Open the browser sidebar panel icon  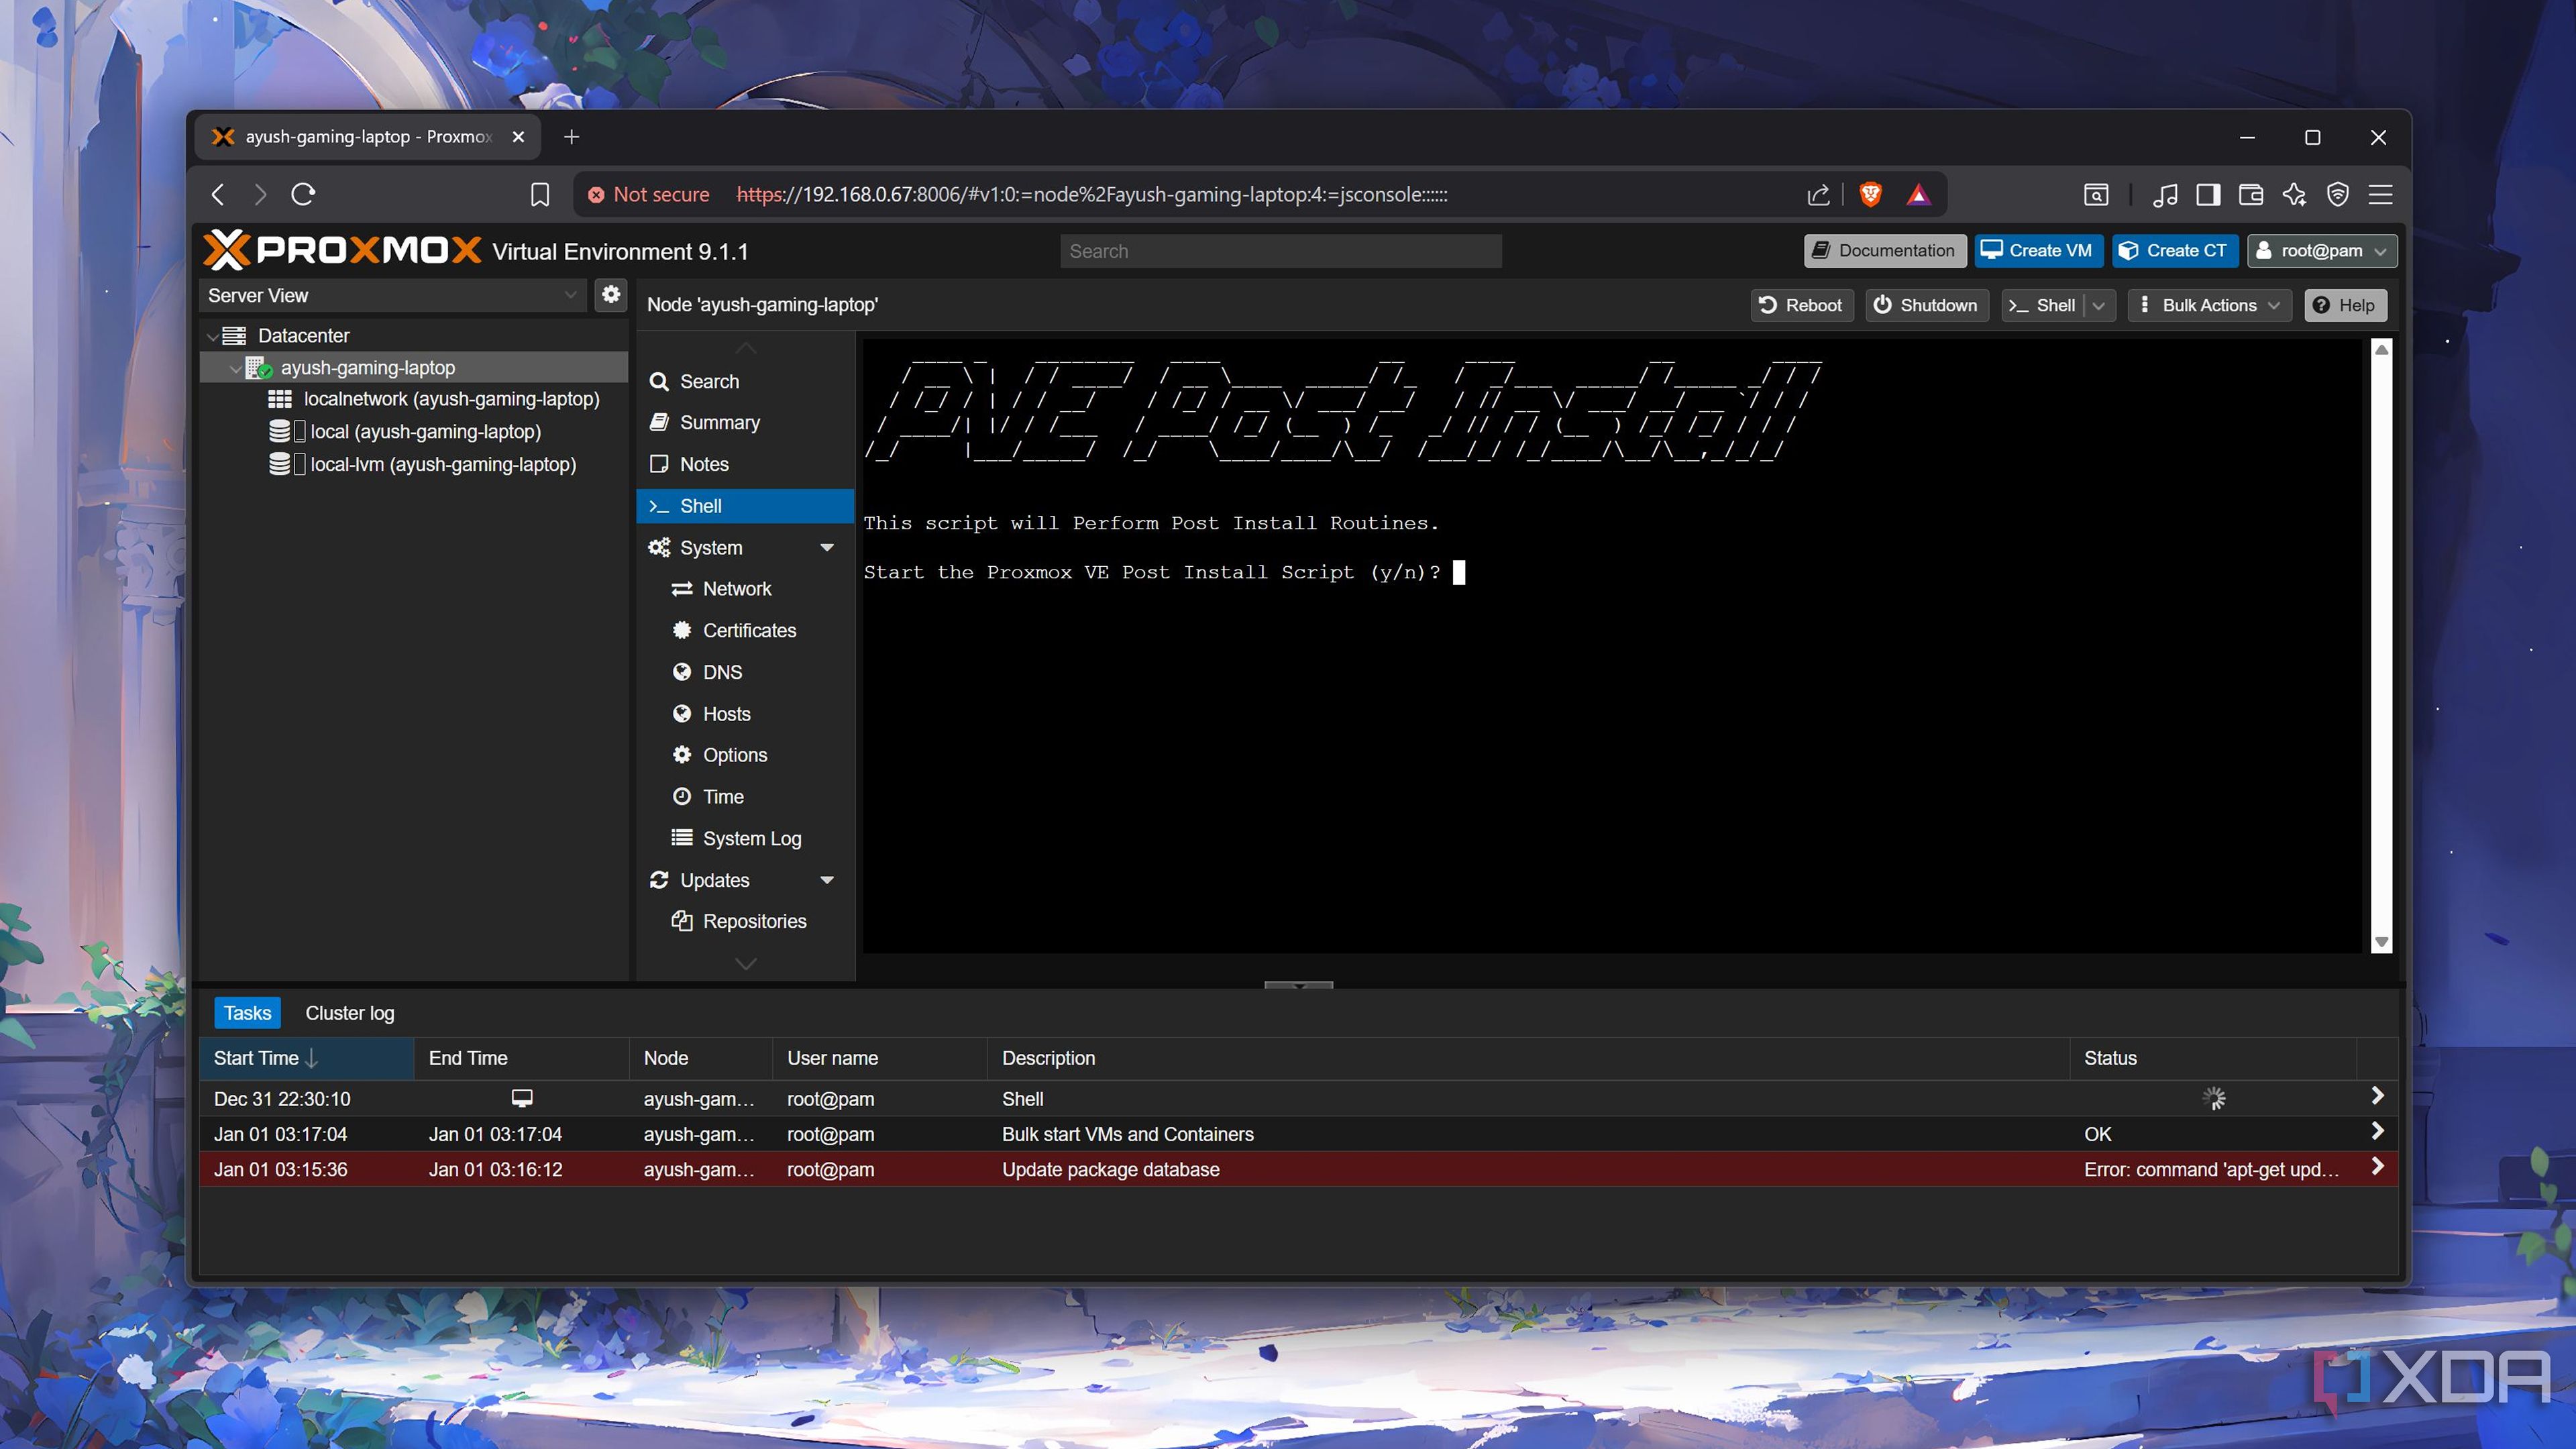(2208, 194)
